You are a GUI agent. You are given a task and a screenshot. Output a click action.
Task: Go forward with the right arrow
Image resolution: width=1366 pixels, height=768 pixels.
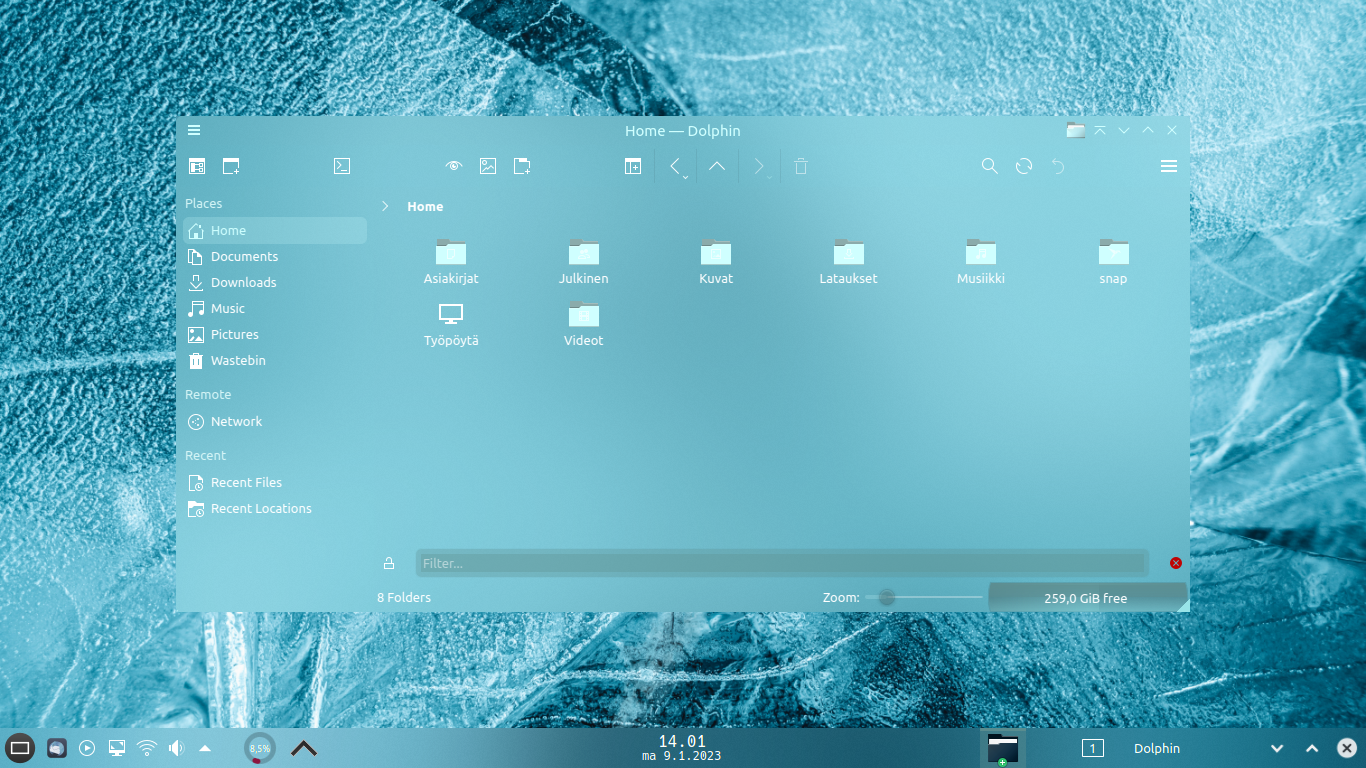[x=760, y=166]
